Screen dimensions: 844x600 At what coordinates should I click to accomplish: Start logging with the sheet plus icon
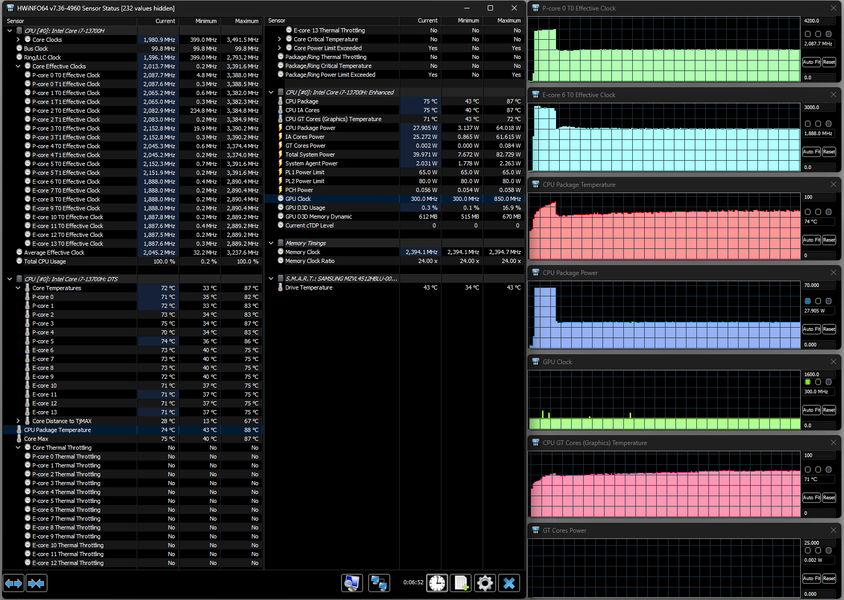[461, 583]
